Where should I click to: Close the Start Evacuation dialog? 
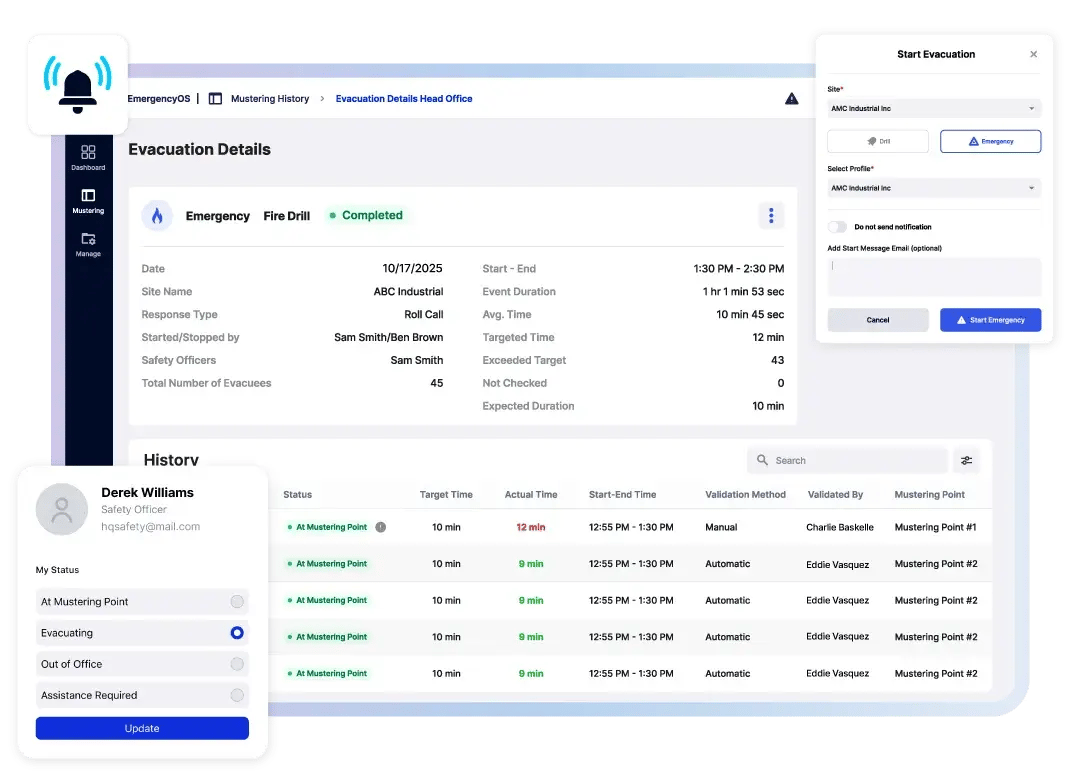pyautogui.click(x=1033, y=54)
